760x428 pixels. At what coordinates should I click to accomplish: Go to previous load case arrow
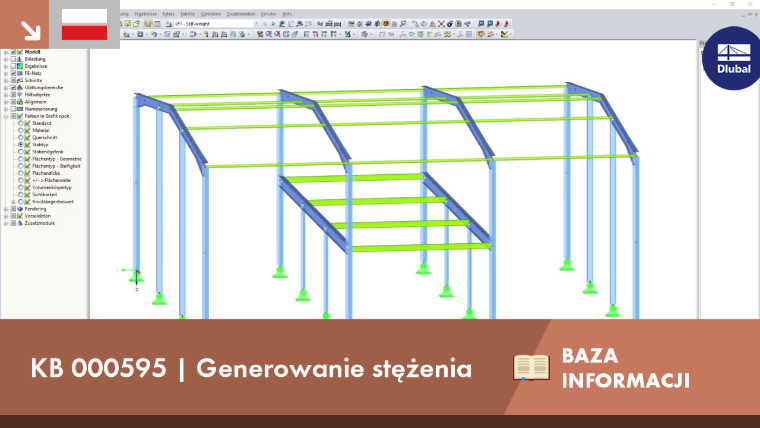pyautogui.click(x=265, y=24)
